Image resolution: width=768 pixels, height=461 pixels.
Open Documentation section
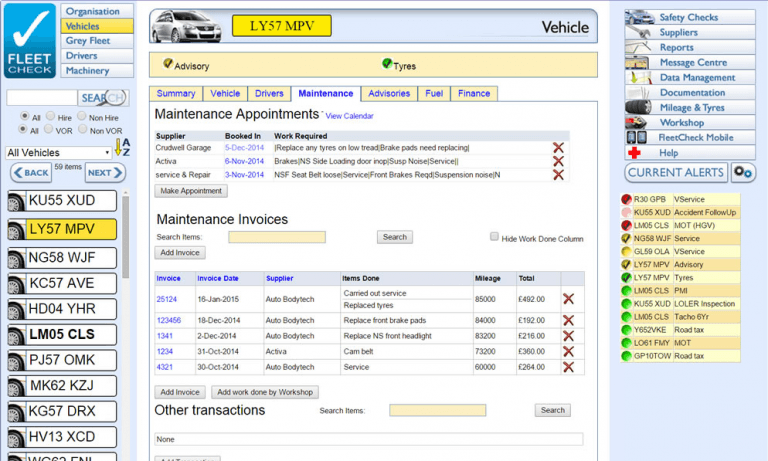coord(690,93)
